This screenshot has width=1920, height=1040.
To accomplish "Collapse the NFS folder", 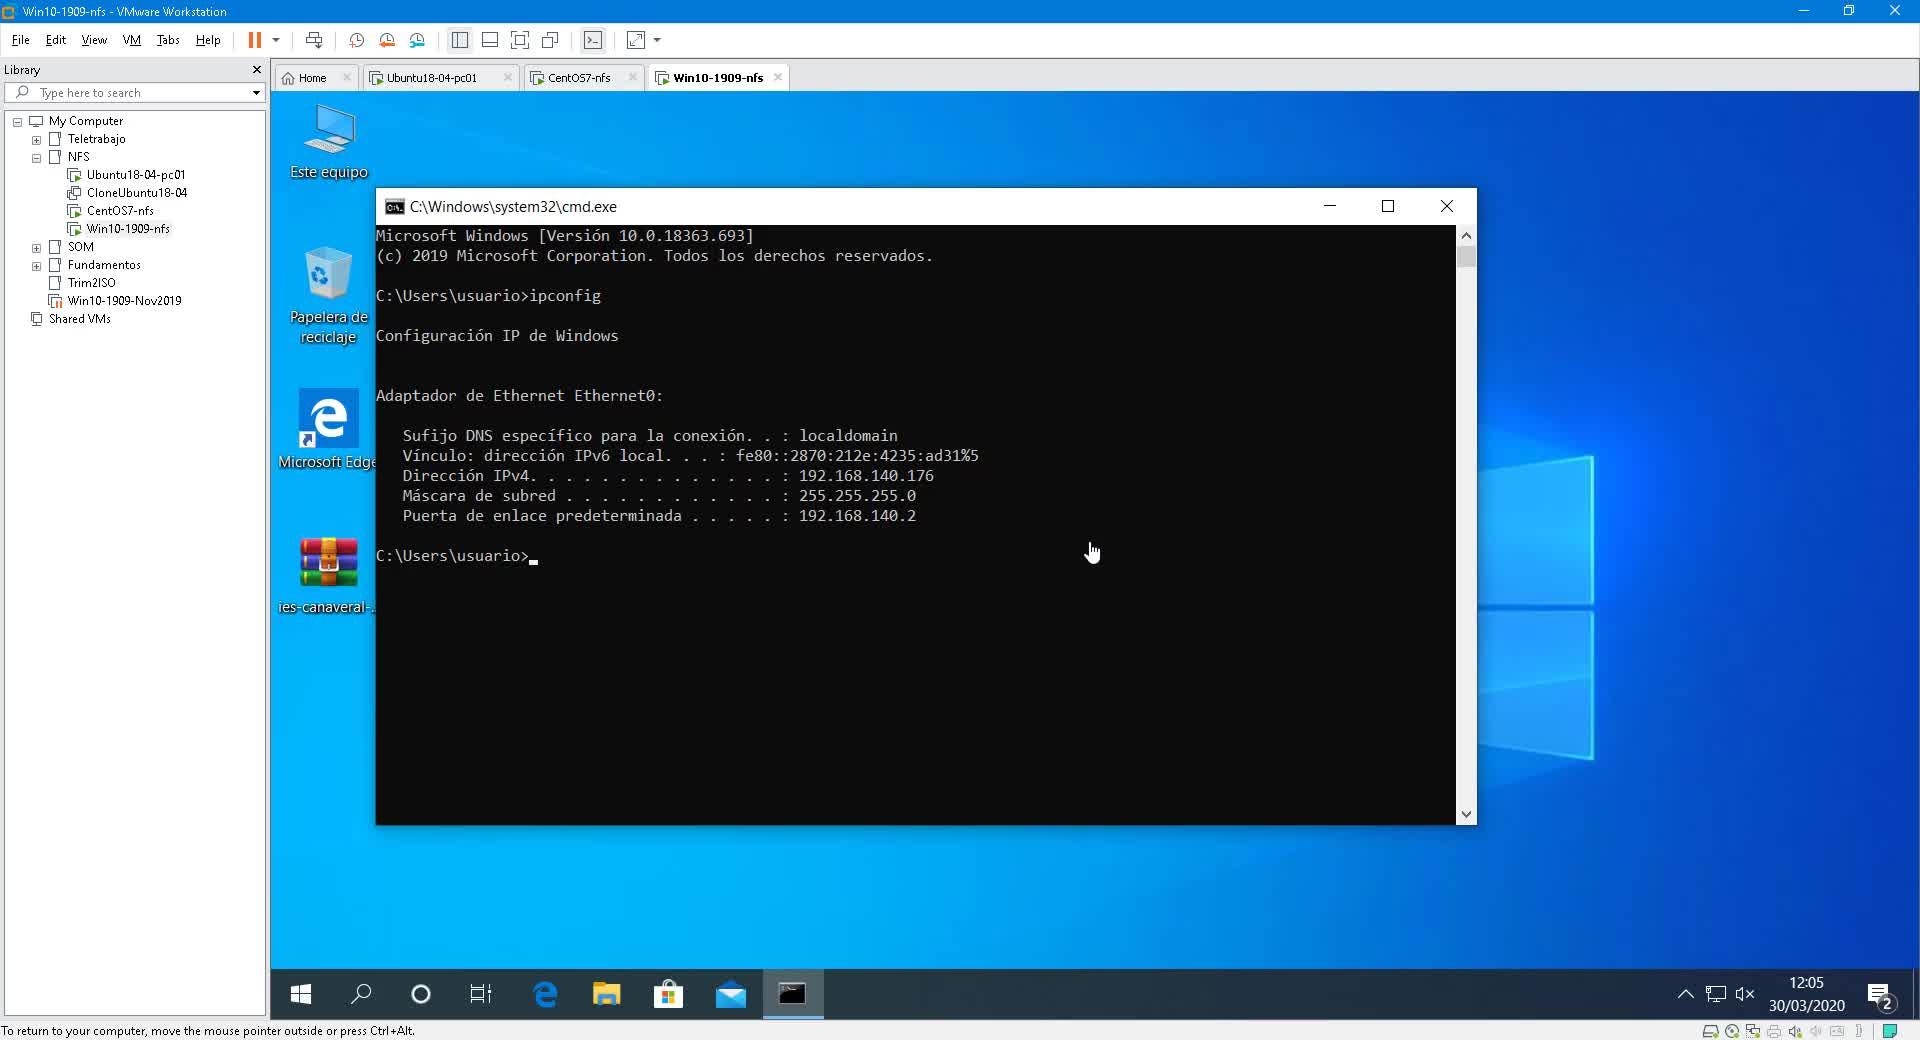I will [x=37, y=158].
